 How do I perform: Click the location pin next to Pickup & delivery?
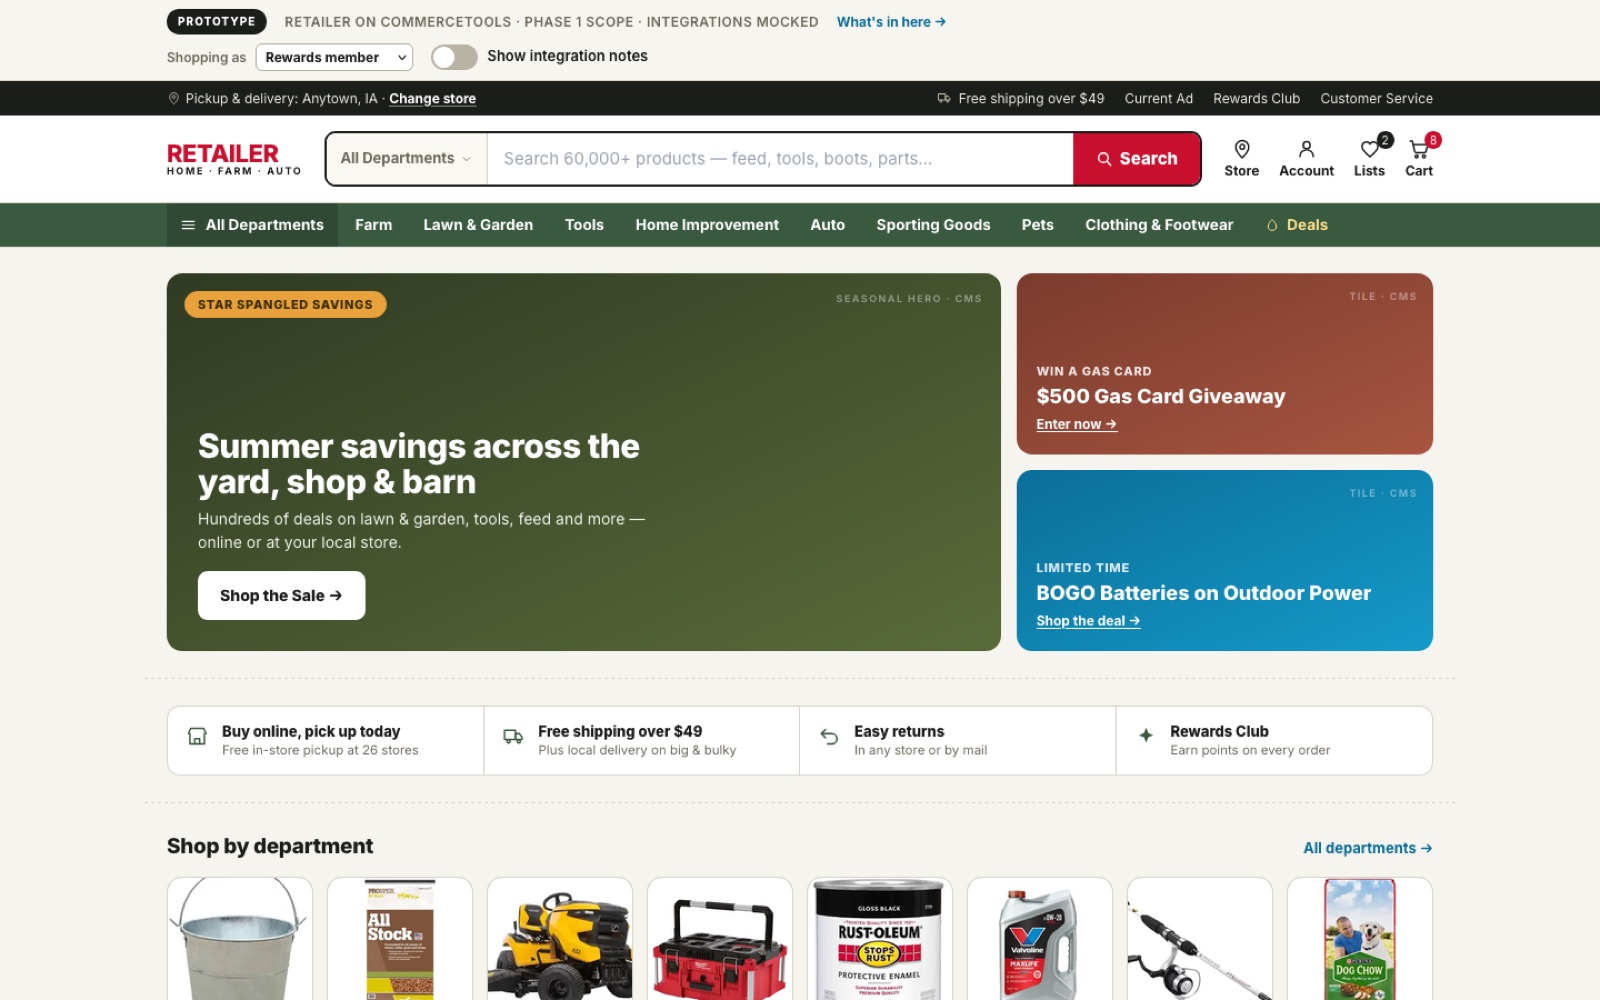point(174,98)
